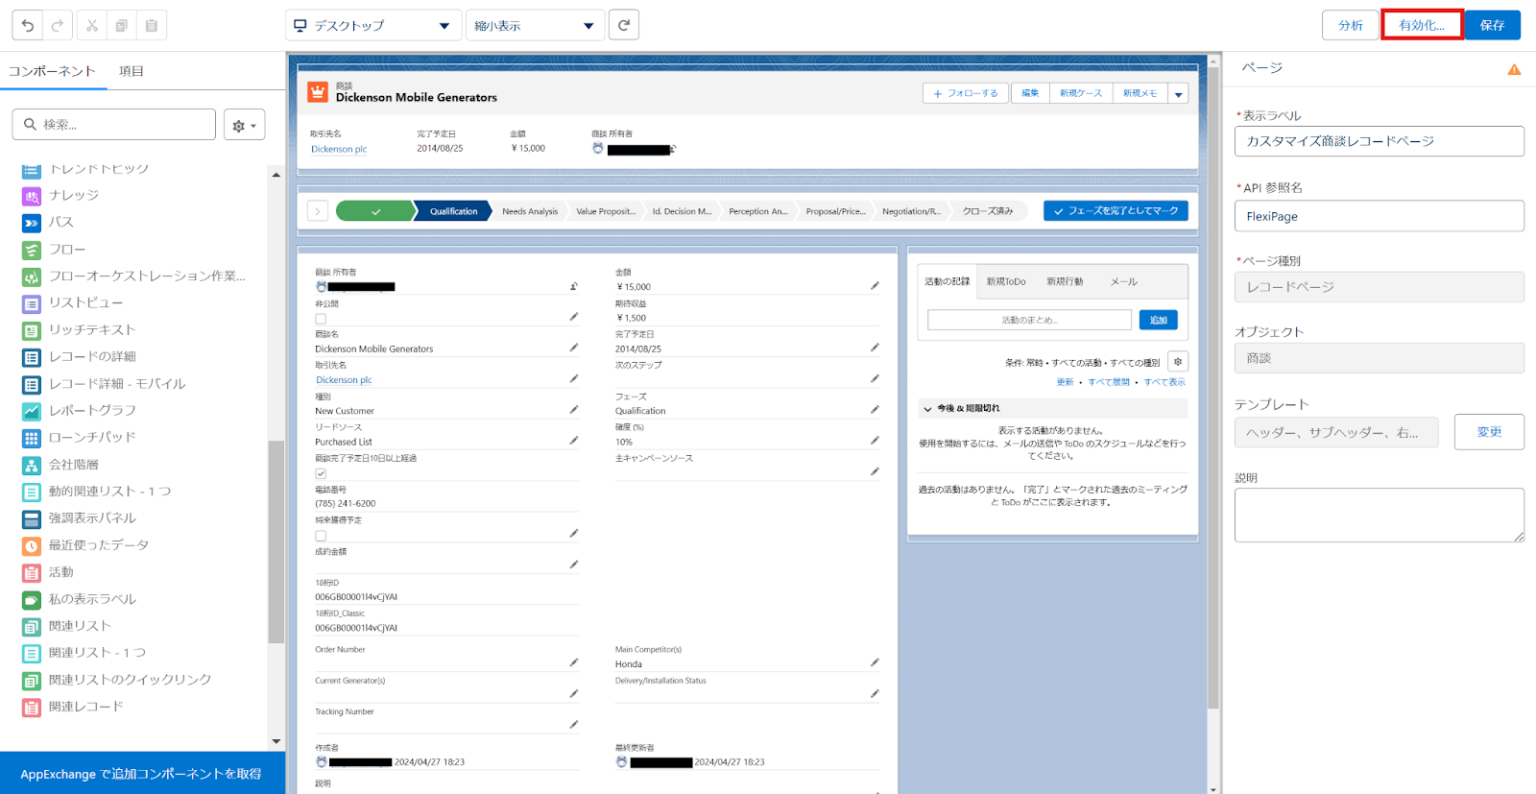Open the dropdown arrow next to 新規メモ
The width and height of the screenshot is (1536, 794).
coord(1179,92)
